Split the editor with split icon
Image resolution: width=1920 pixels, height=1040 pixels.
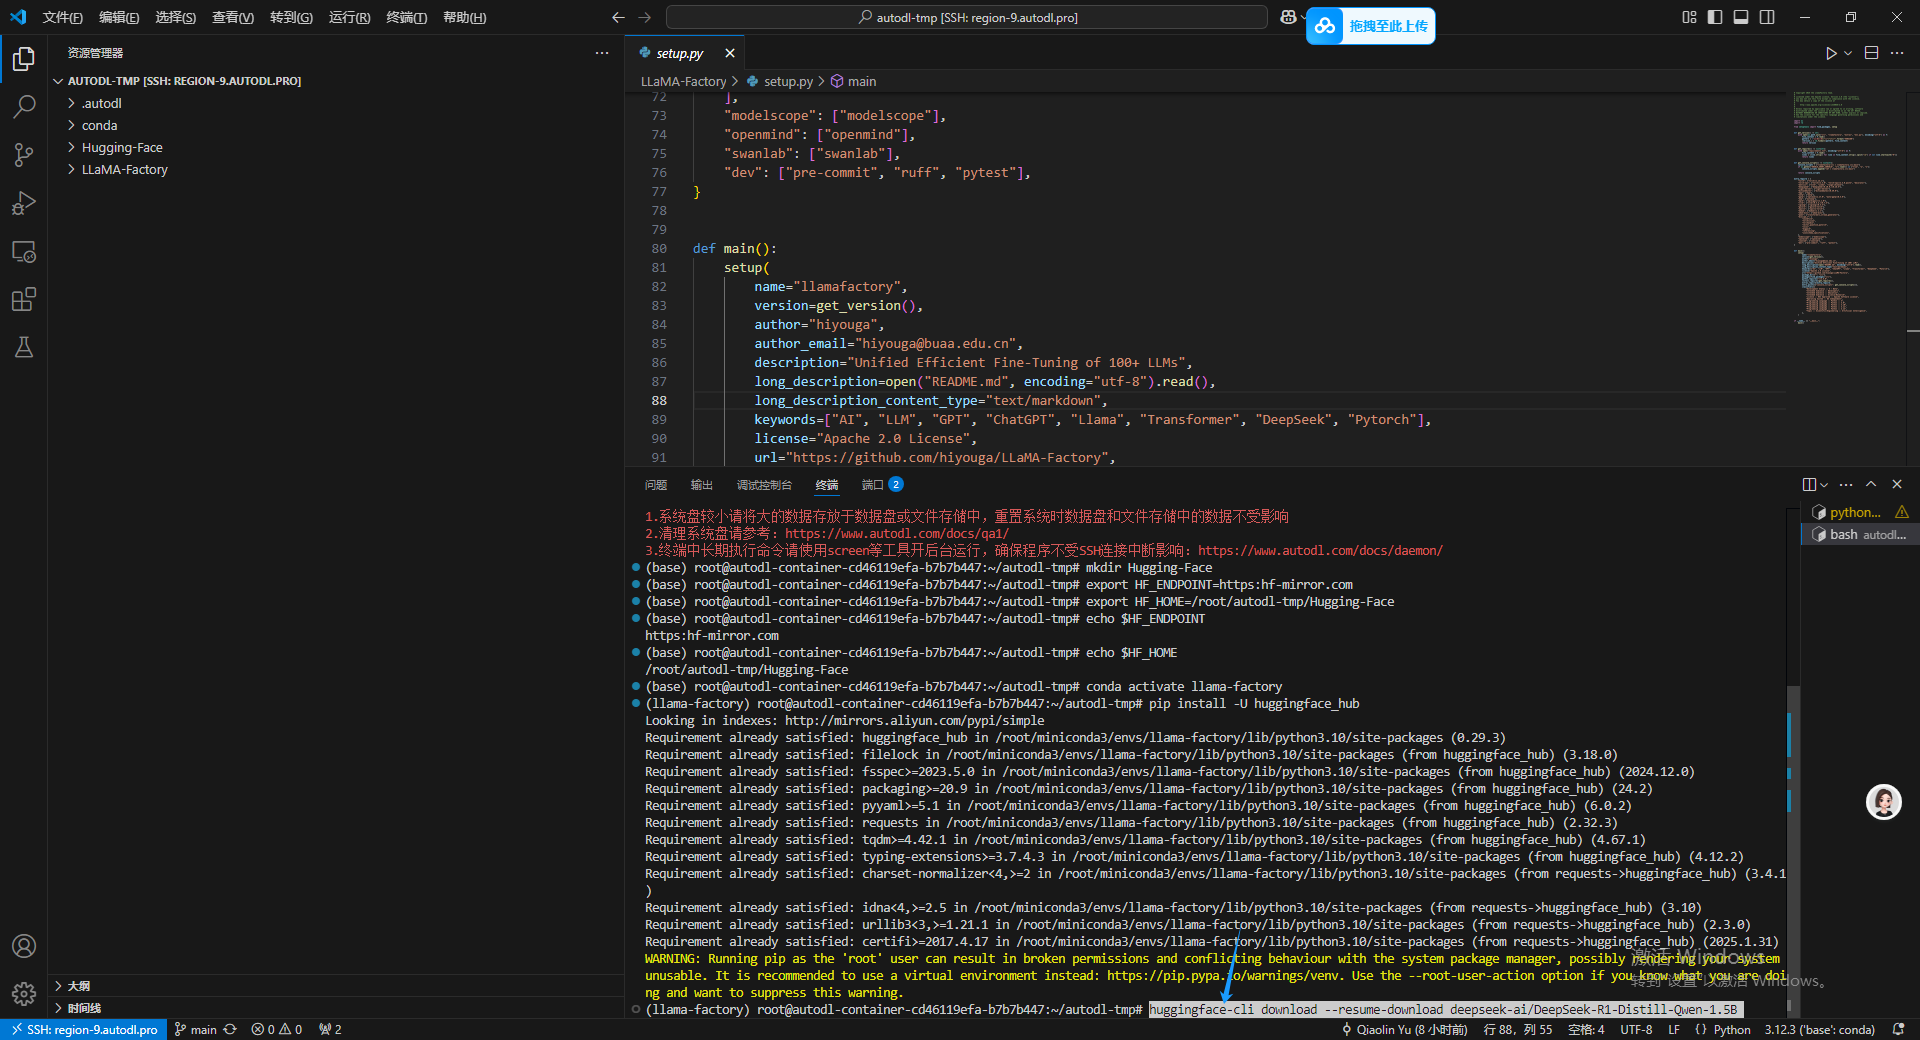pyautogui.click(x=1871, y=53)
